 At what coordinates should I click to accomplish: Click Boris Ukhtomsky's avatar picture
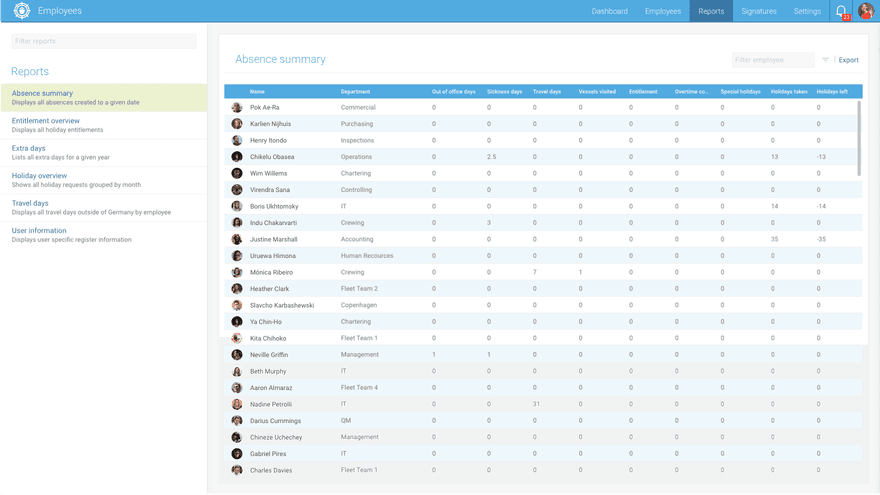[237, 206]
